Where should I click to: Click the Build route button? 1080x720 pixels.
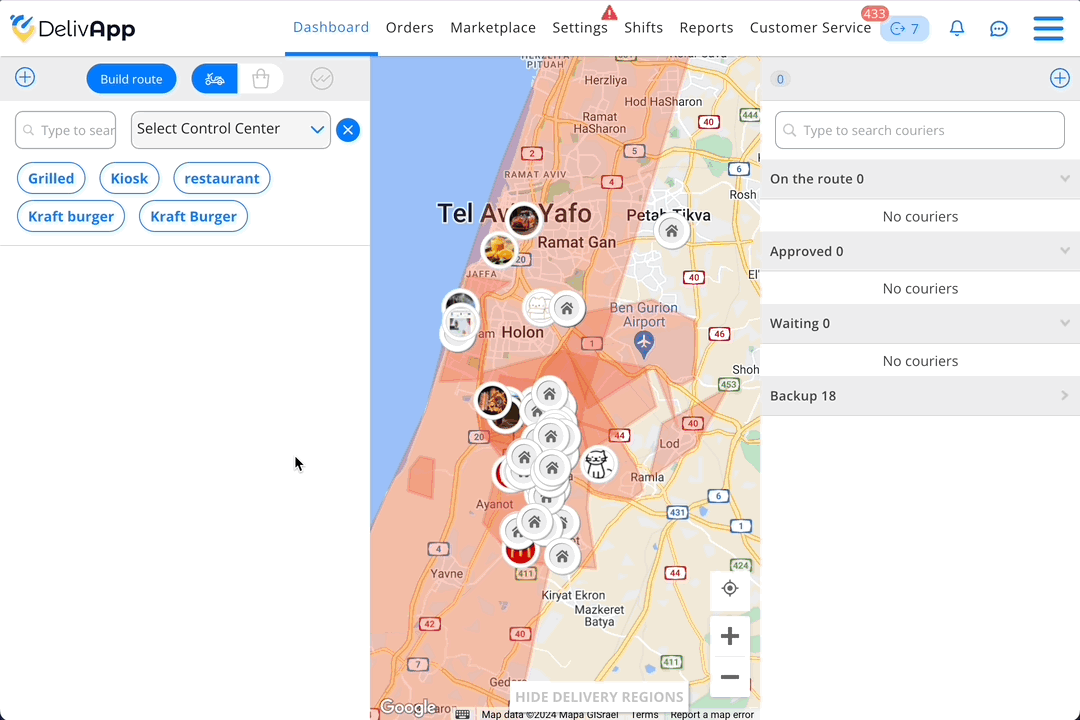(x=132, y=79)
